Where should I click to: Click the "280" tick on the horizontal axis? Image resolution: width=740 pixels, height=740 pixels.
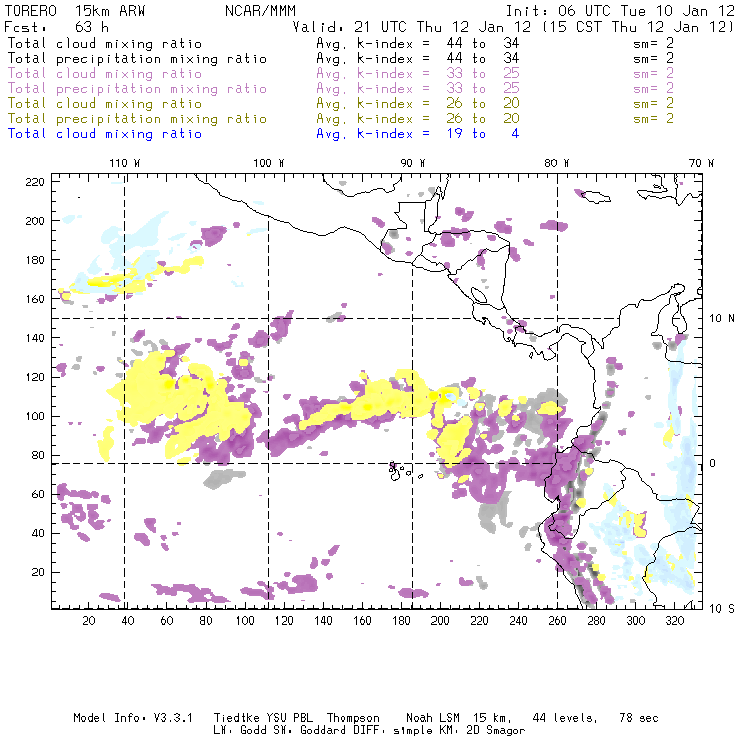click(x=597, y=621)
